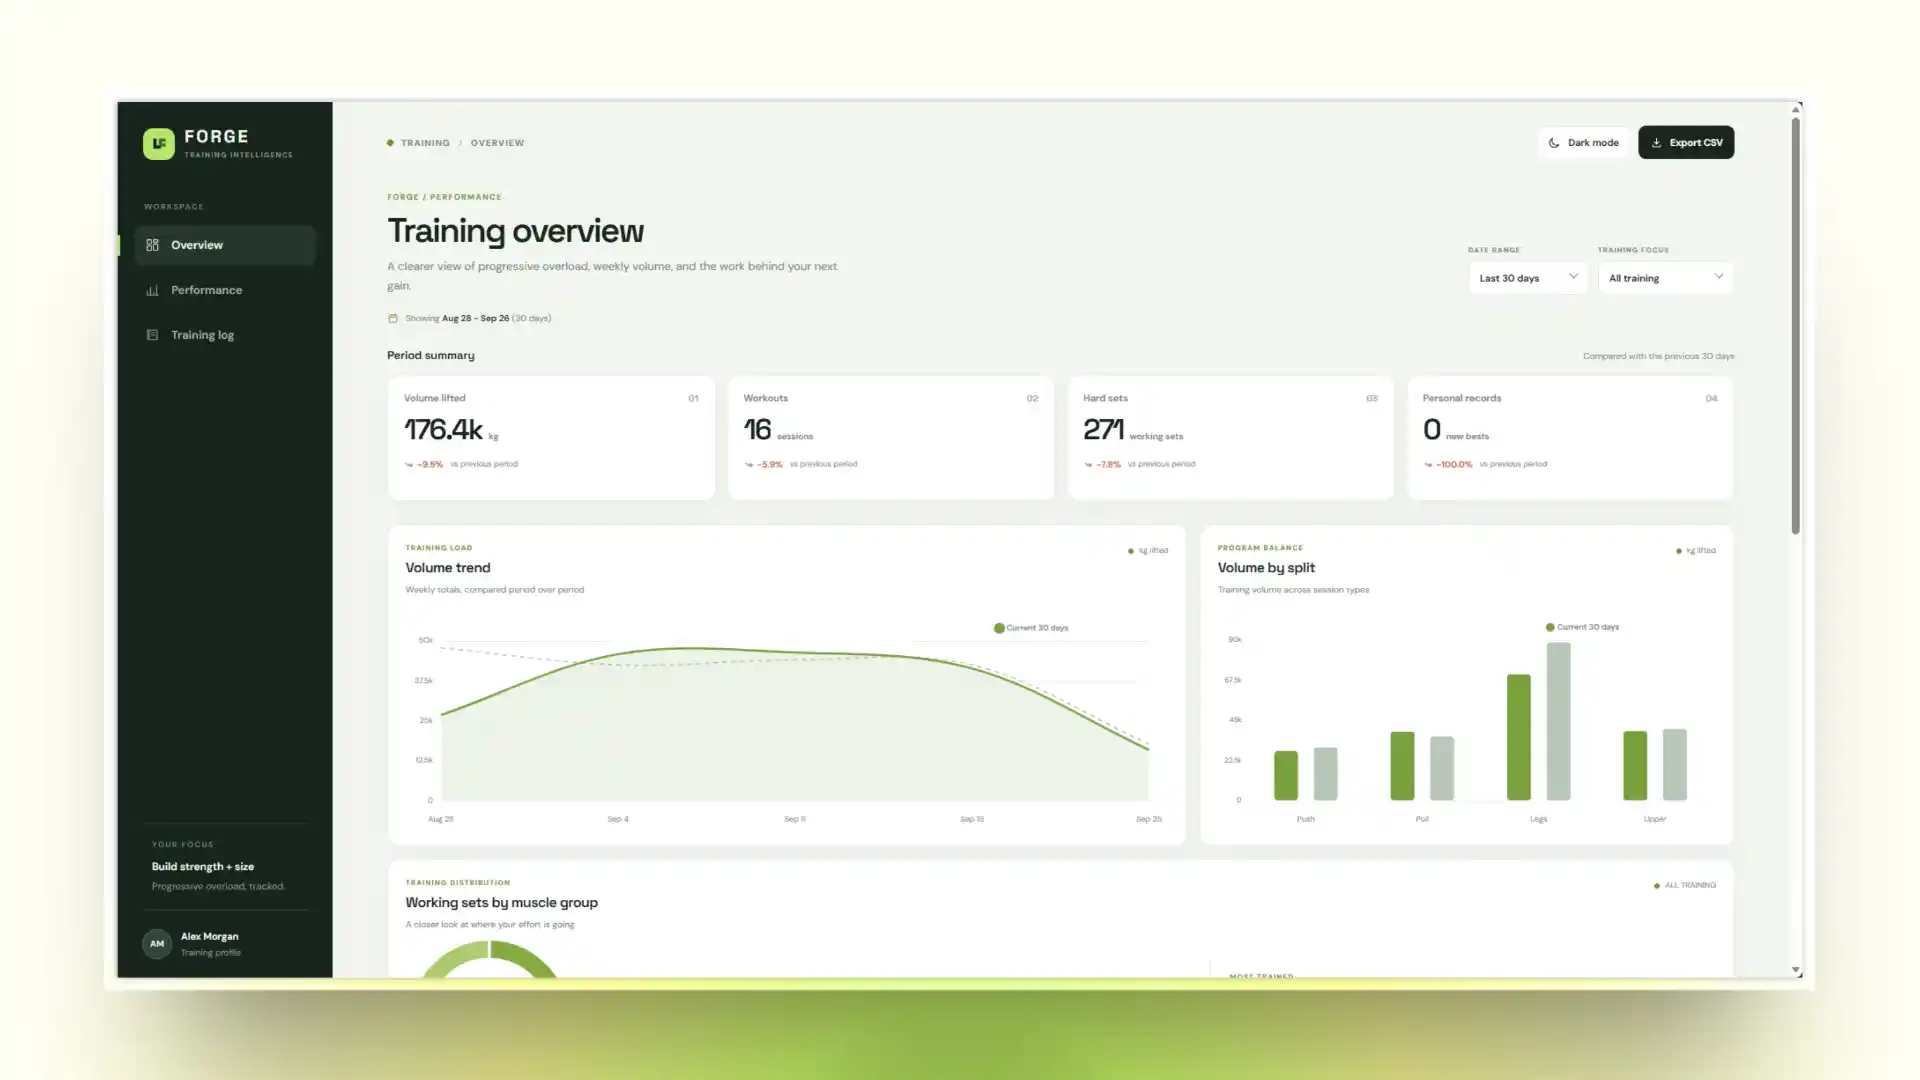Click the scrollbar up arrow
The width and height of the screenshot is (1920, 1080).
point(1796,109)
